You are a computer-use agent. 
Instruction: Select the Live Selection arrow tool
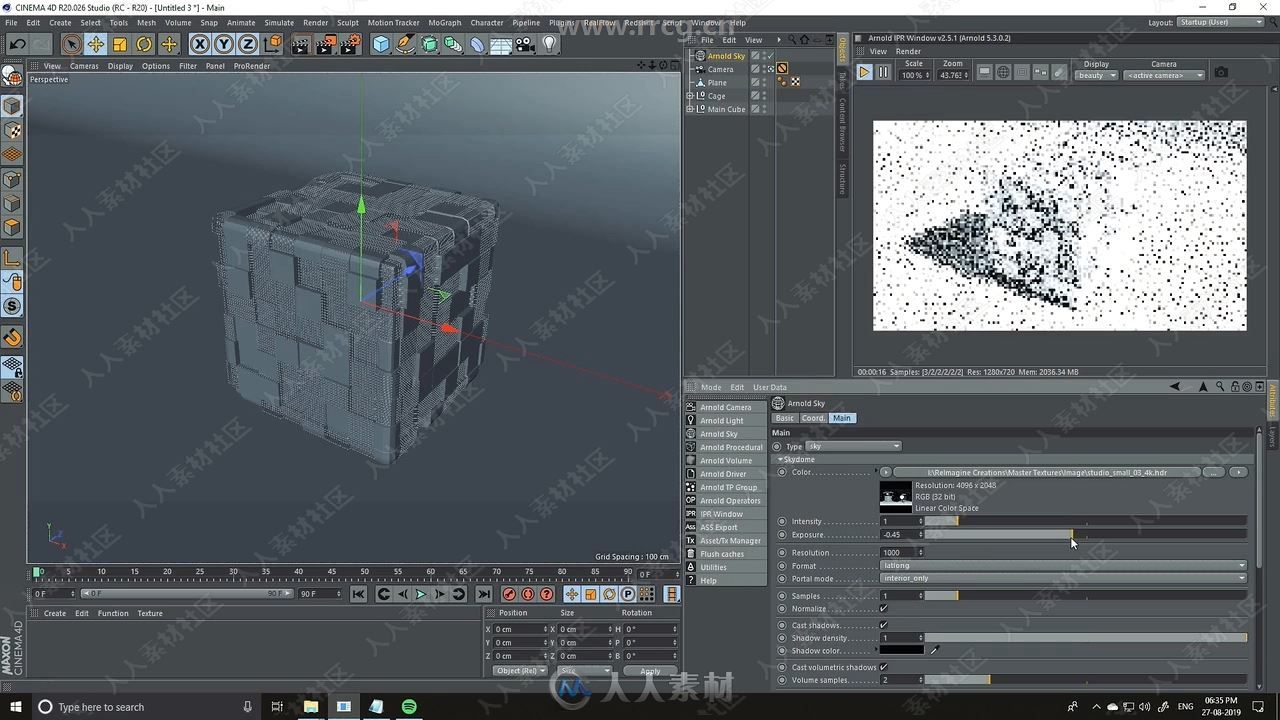(71, 44)
